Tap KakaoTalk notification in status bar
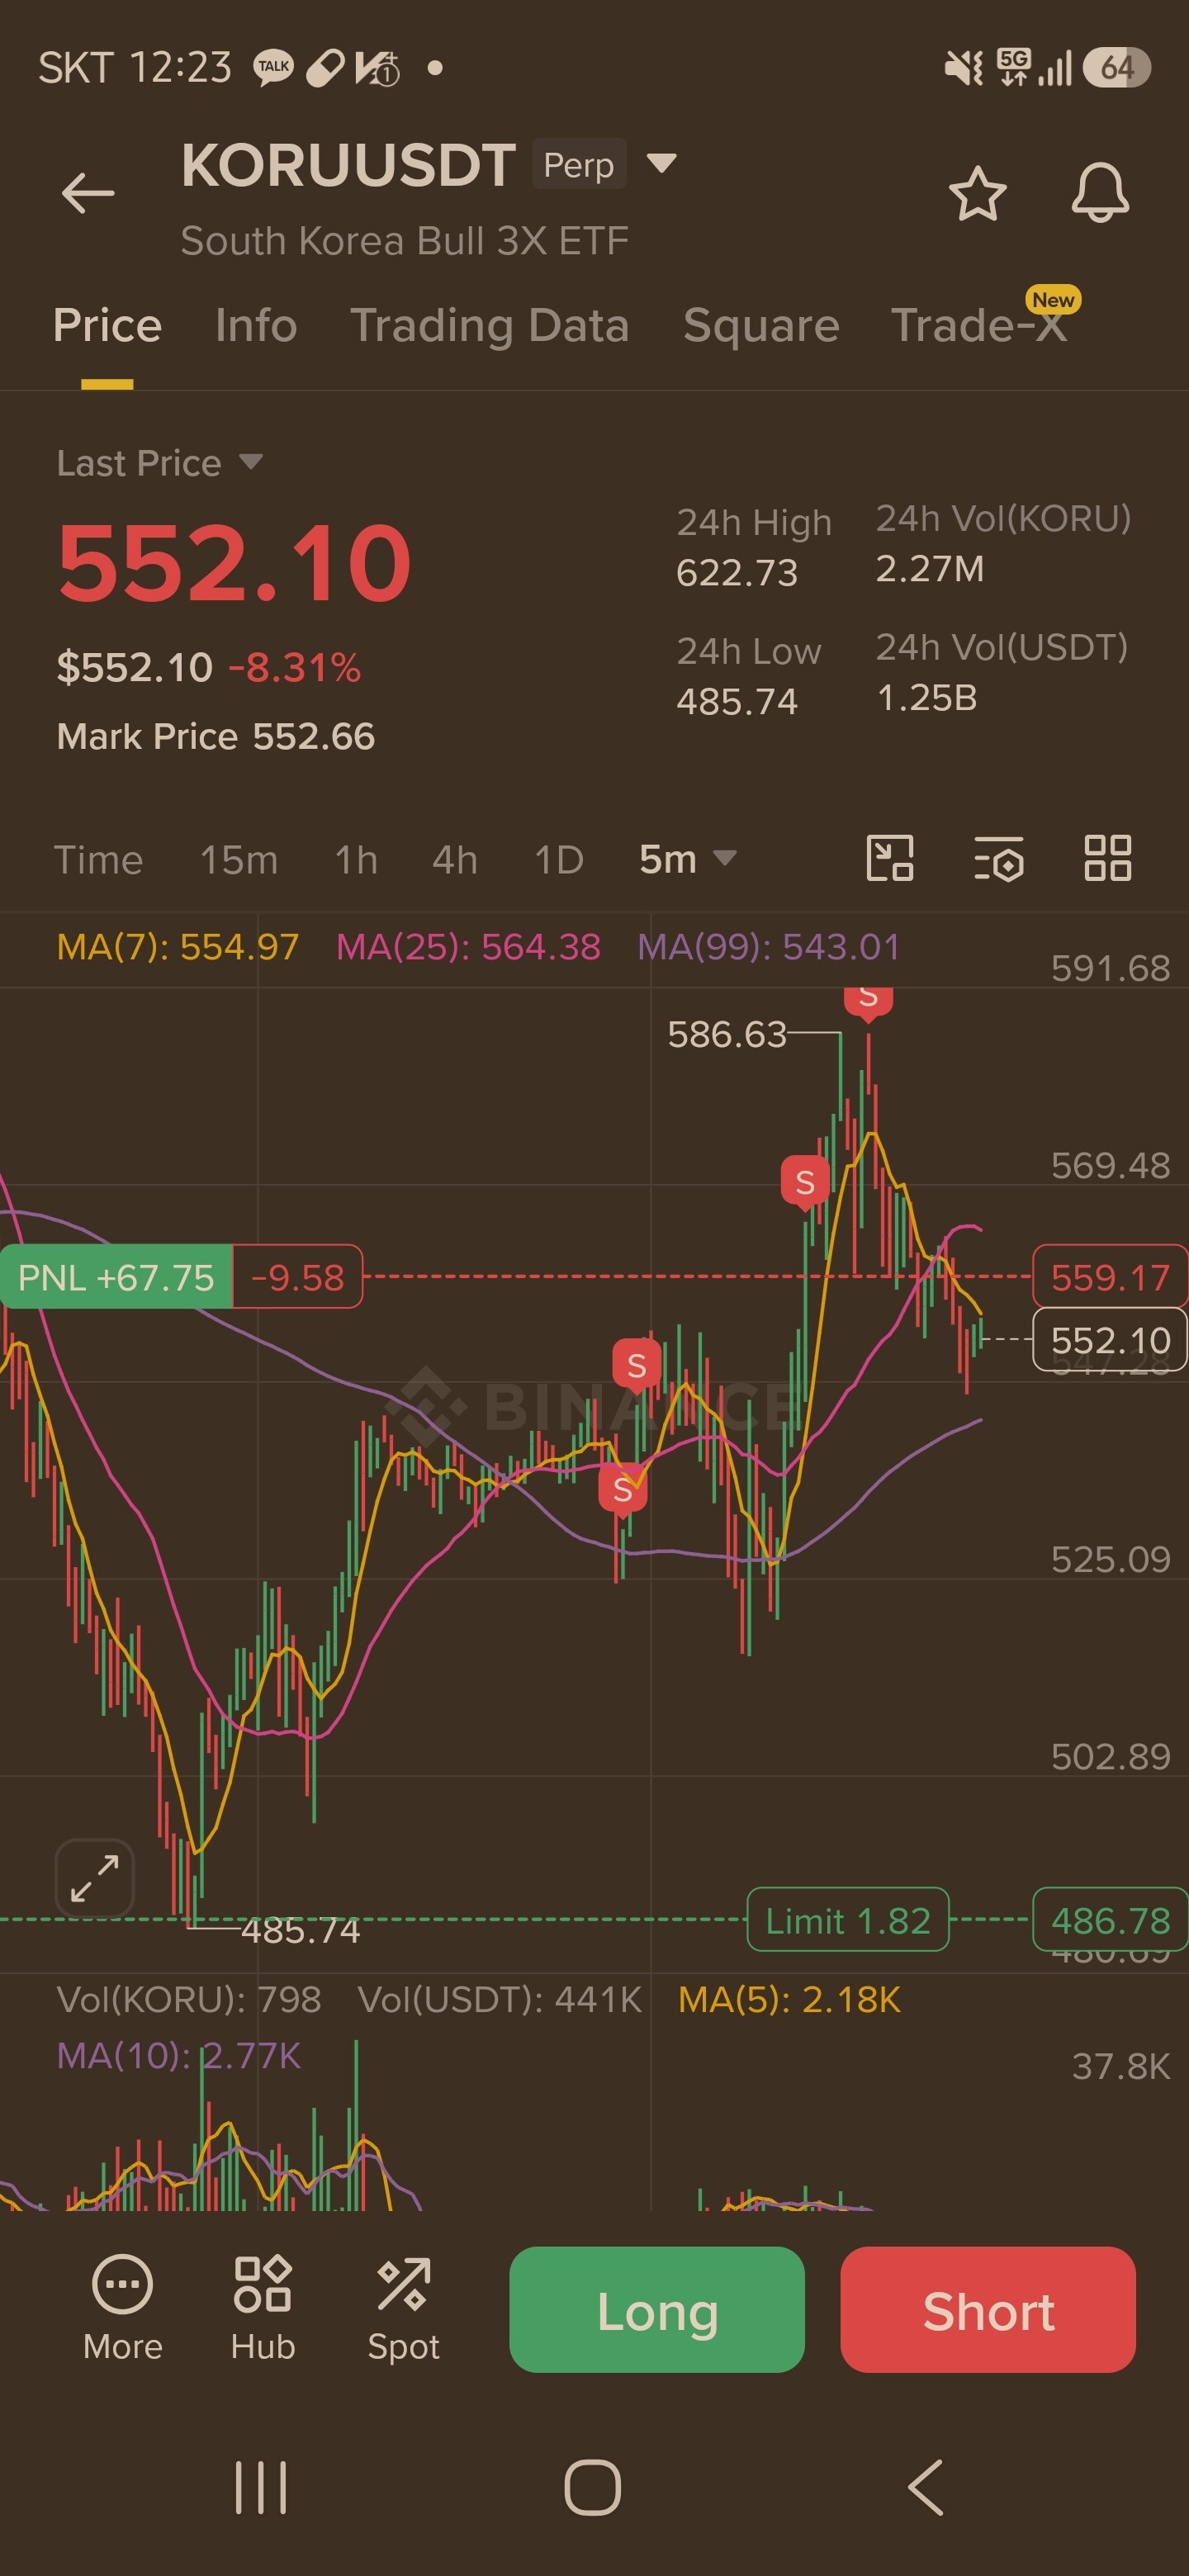The image size is (1189, 2576). tap(273, 67)
